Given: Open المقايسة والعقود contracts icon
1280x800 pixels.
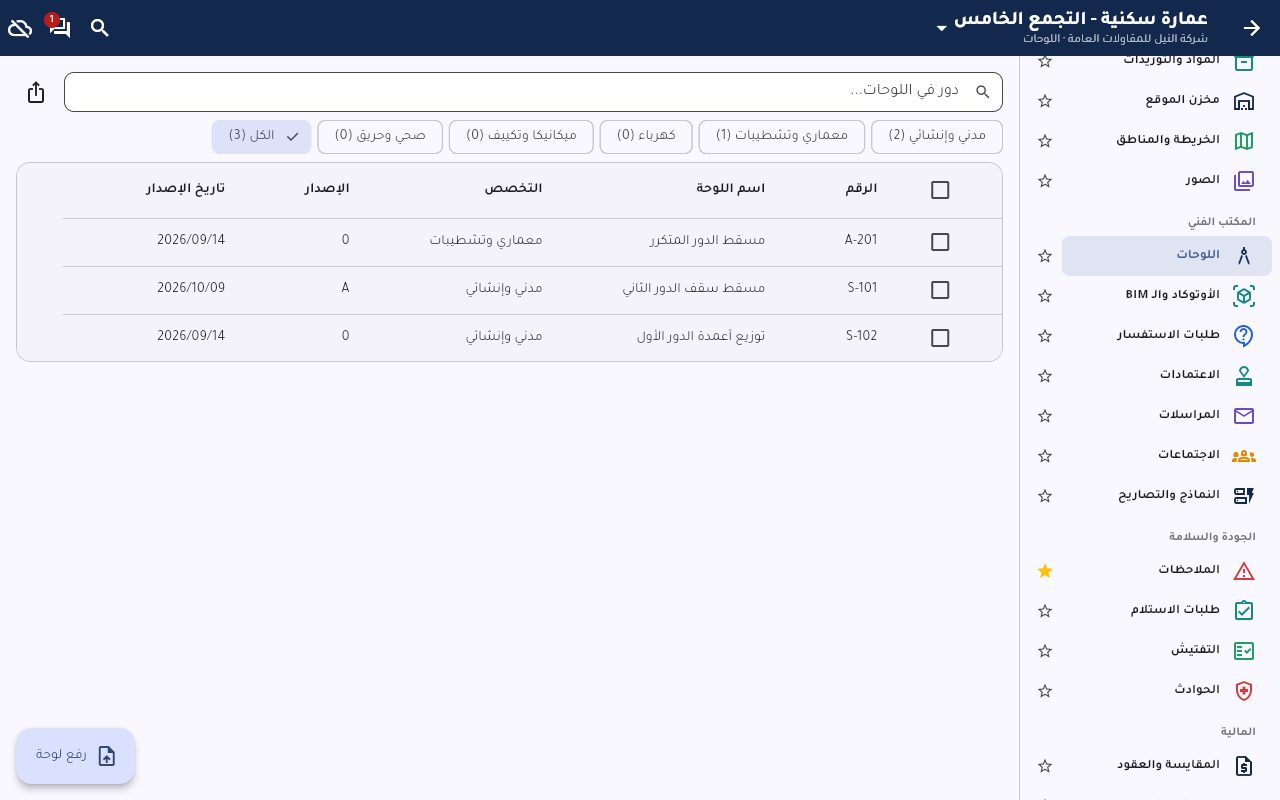Looking at the screenshot, I should point(1244,766).
